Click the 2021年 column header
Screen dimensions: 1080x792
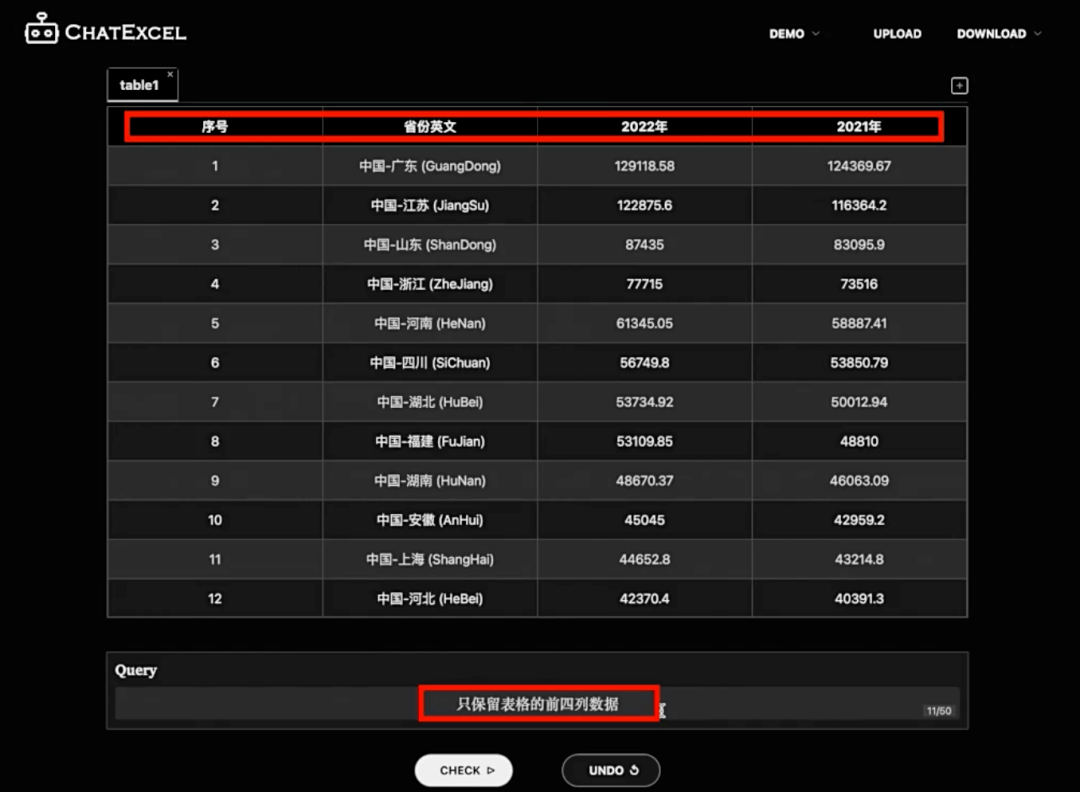(x=859, y=127)
